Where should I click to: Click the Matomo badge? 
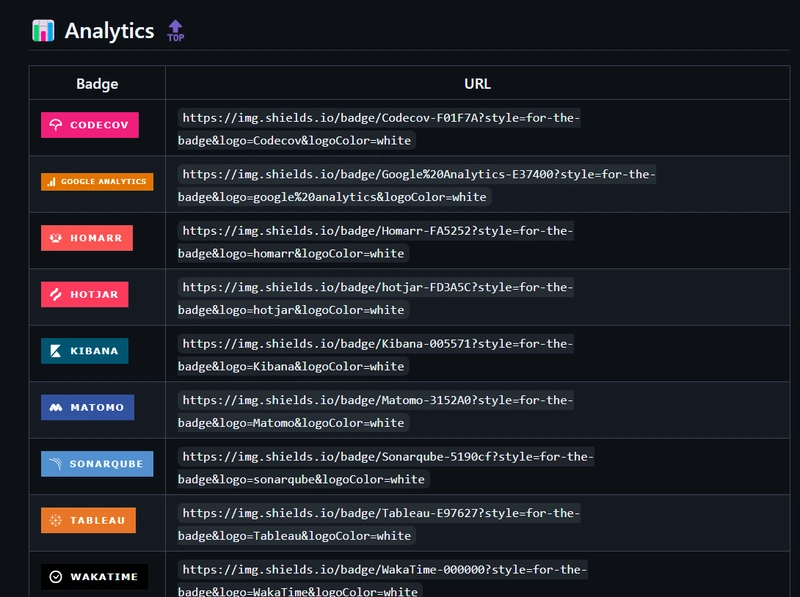tap(88, 407)
